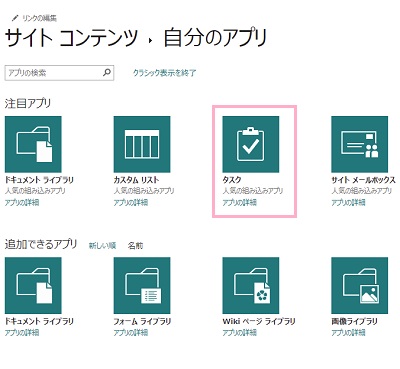This screenshot has width=400, height=369.
Task: Click the pencil icon beside リンクの編集
Action: click(x=15, y=18)
